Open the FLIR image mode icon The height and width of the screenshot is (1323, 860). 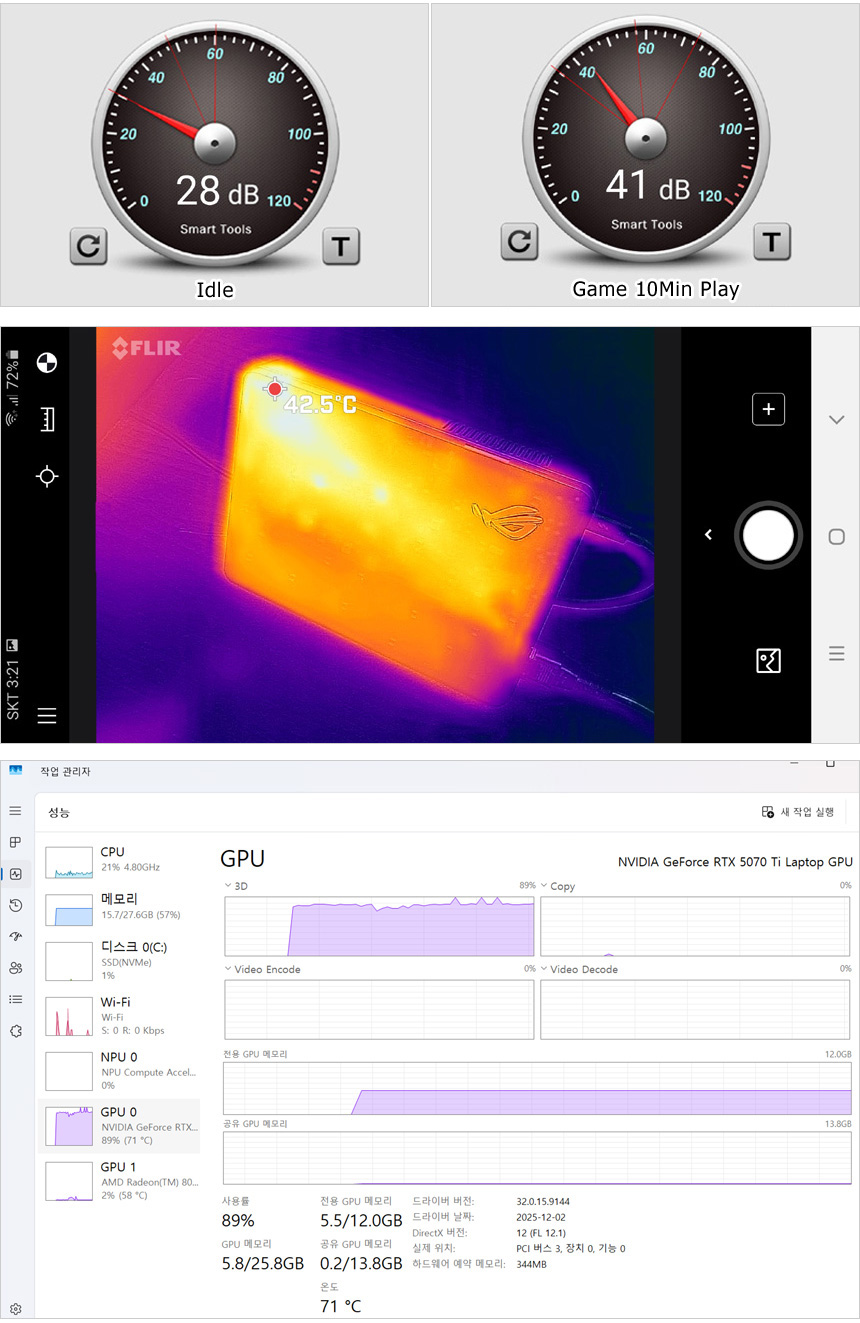pyautogui.click(x=768, y=661)
